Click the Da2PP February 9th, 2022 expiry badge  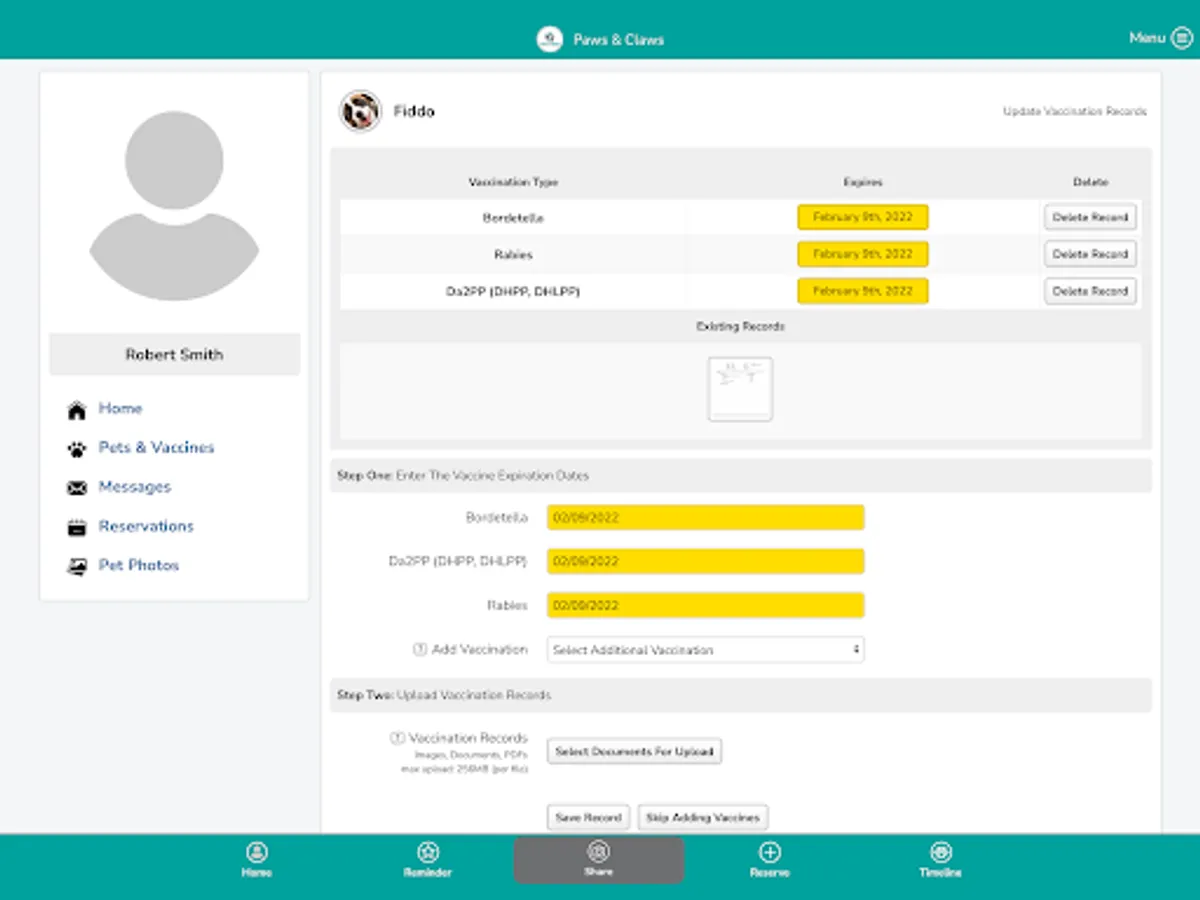coord(863,291)
